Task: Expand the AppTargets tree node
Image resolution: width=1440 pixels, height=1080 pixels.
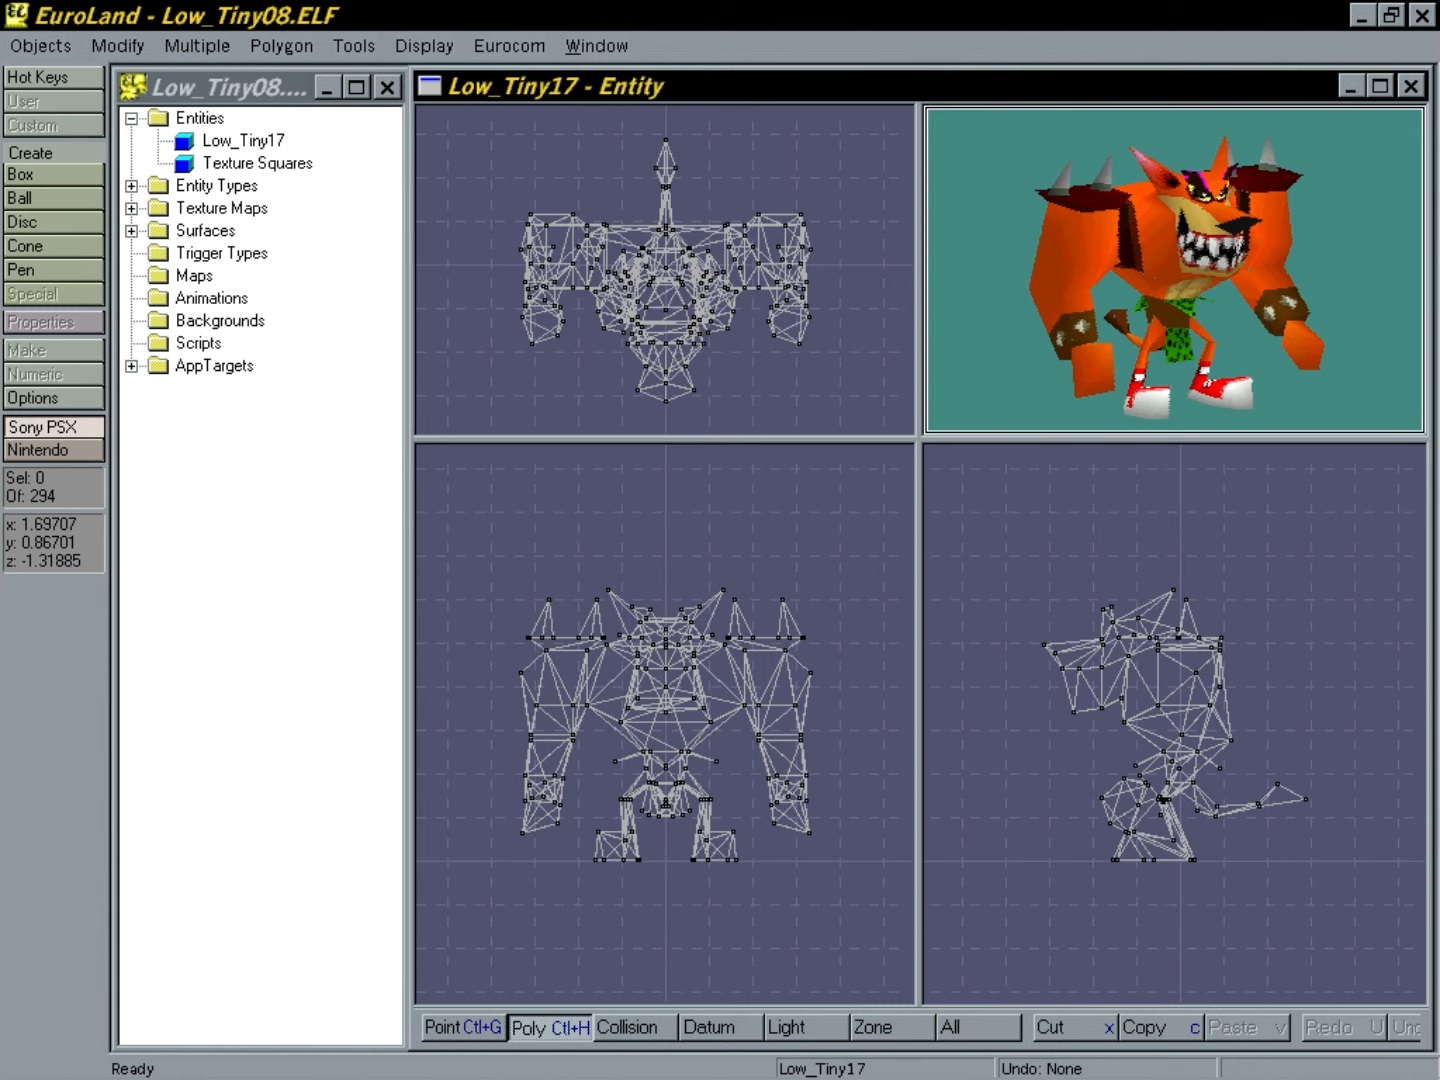Action: 131,366
